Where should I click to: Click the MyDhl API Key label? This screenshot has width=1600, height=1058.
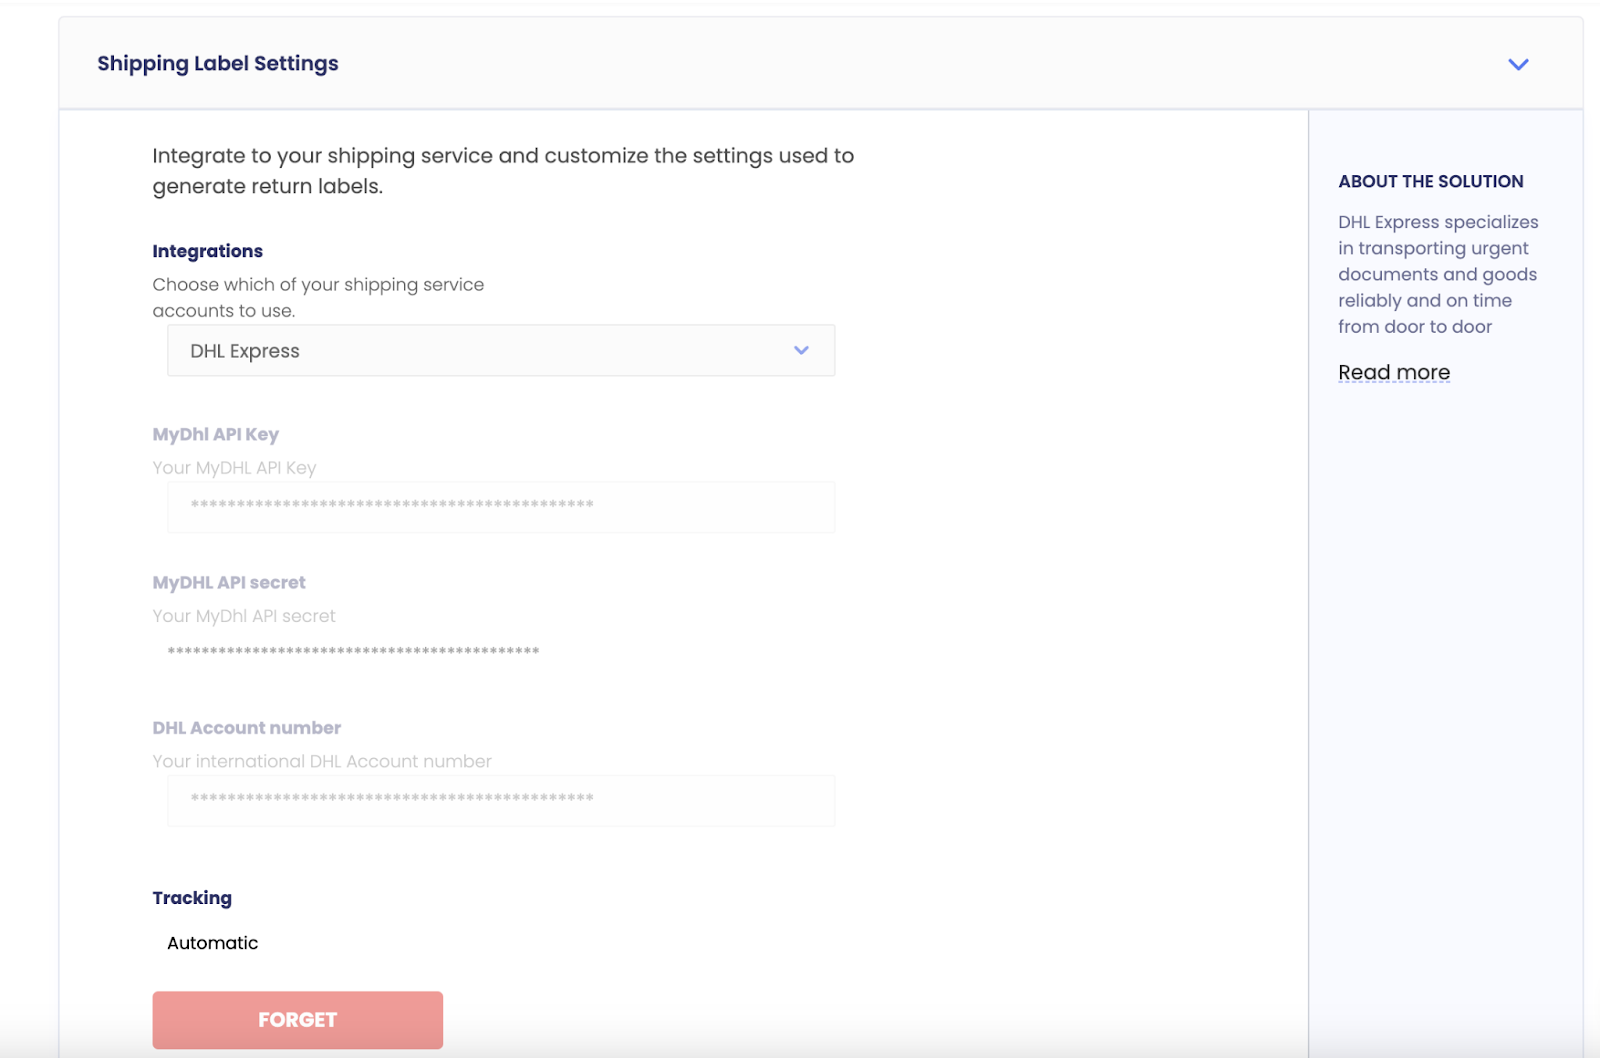coord(215,434)
